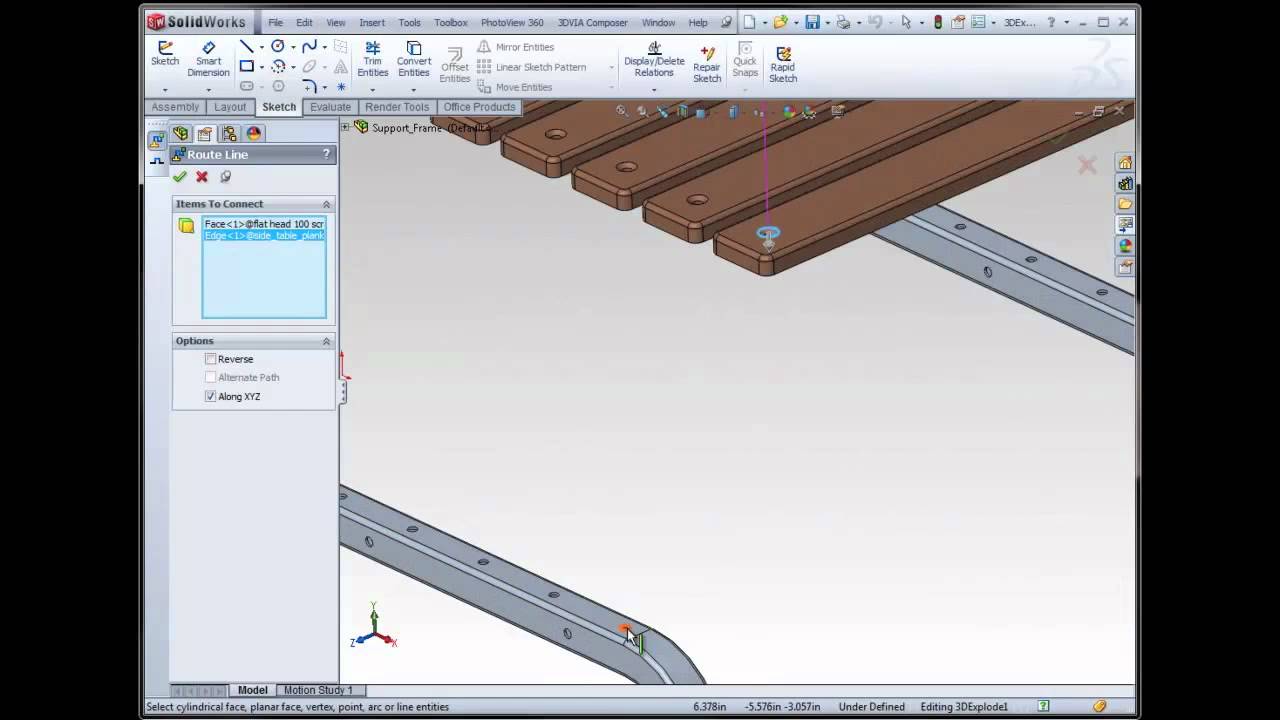The image size is (1280, 720).
Task: Click the Print icon
Action: (x=843, y=22)
